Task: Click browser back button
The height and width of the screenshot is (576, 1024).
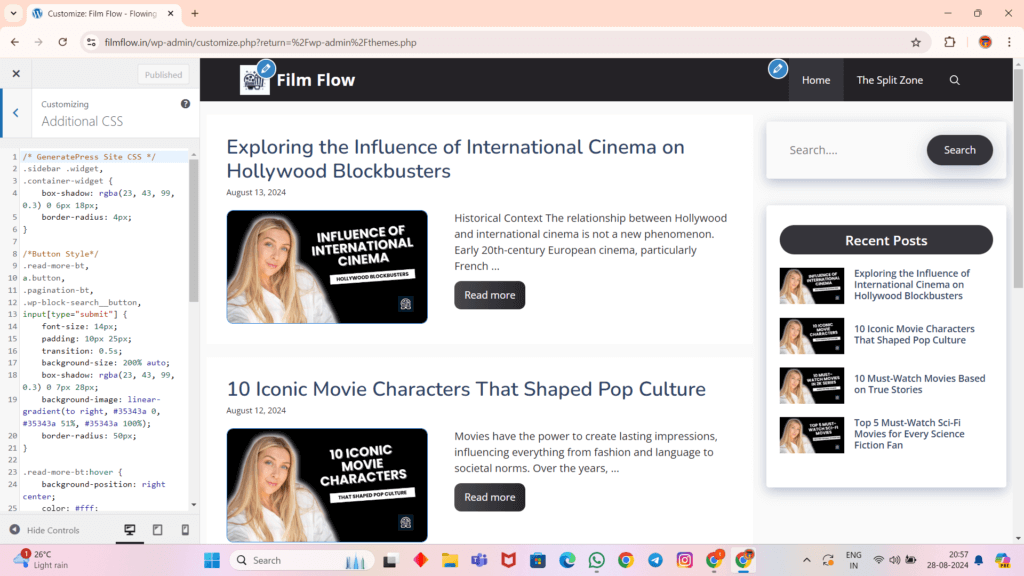Action: pyautogui.click(x=15, y=42)
